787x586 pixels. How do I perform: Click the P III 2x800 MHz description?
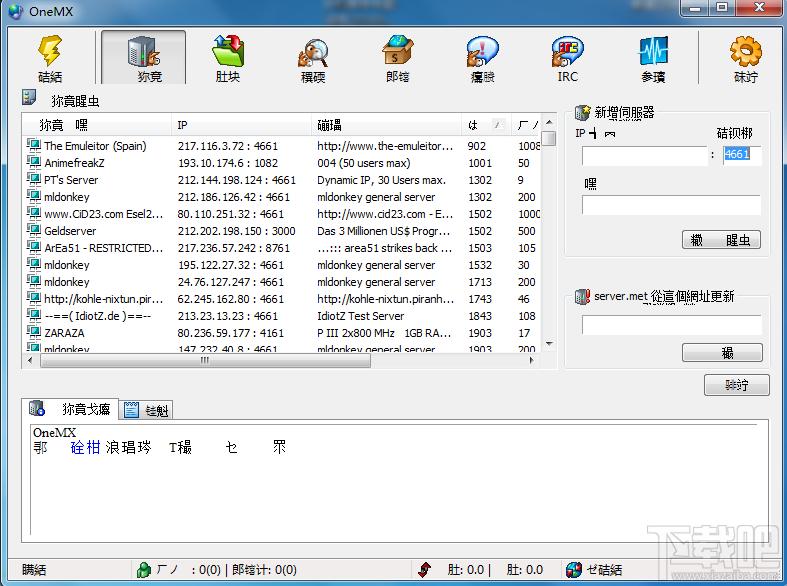(383, 333)
